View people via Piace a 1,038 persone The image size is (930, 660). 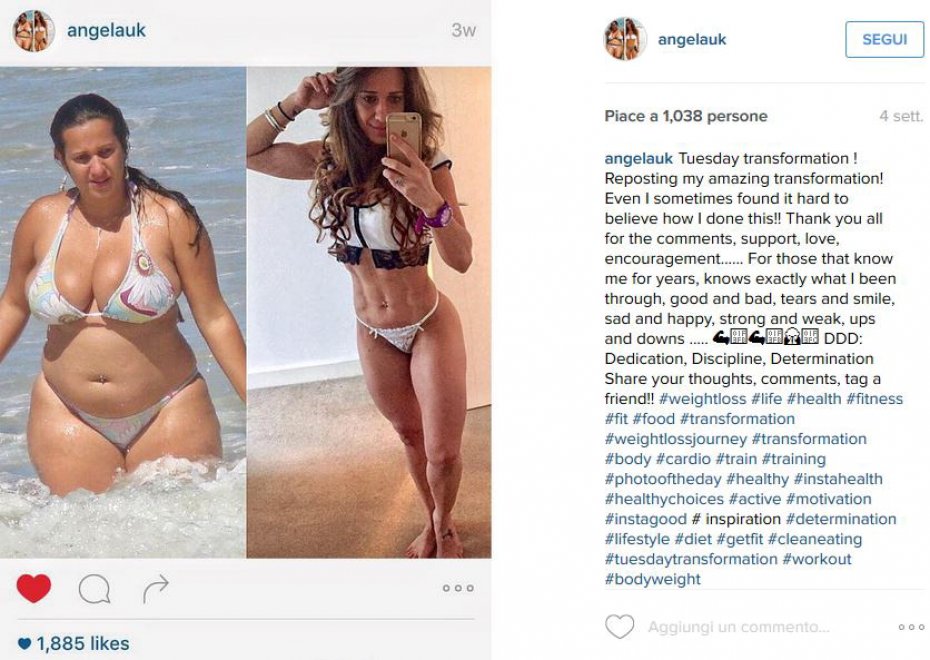(686, 116)
